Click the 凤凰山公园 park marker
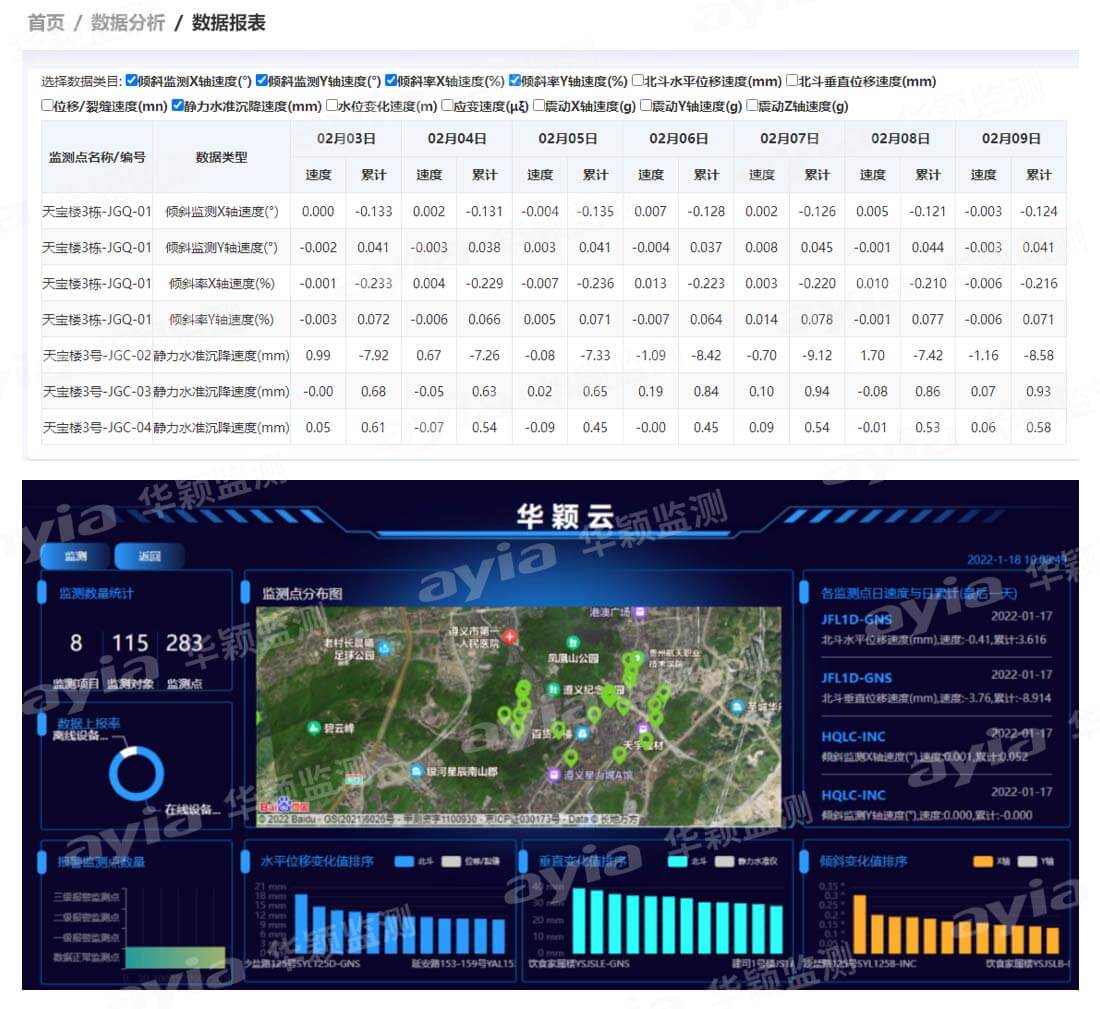Screen dimensions: 1100x1009 [x=573, y=644]
